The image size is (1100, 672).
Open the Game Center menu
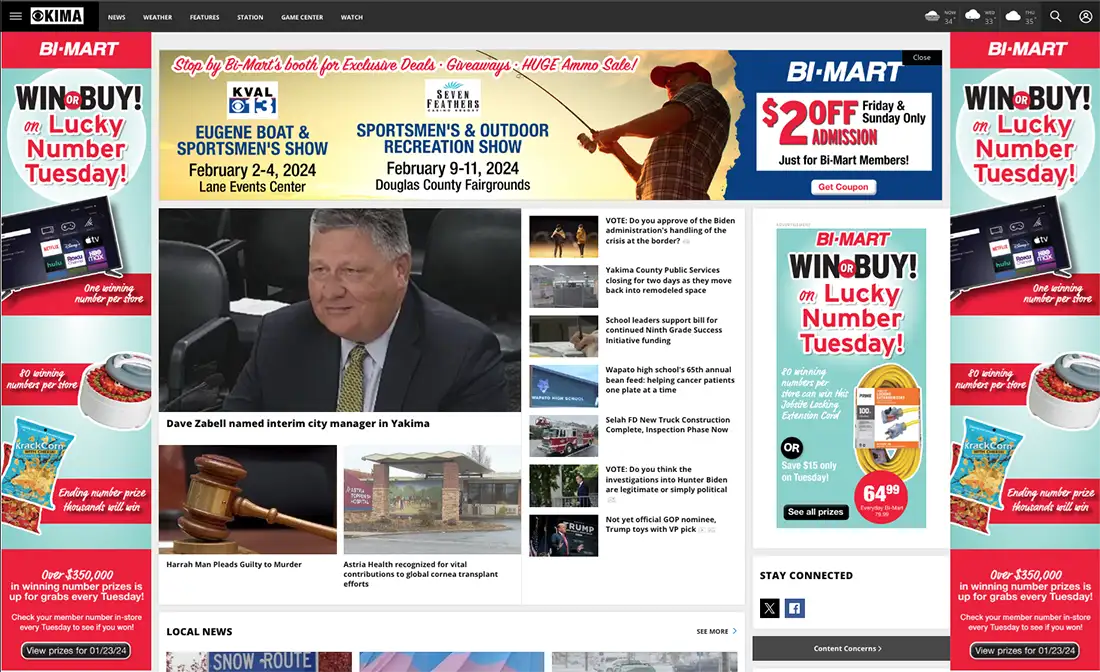pyautogui.click(x=302, y=17)
